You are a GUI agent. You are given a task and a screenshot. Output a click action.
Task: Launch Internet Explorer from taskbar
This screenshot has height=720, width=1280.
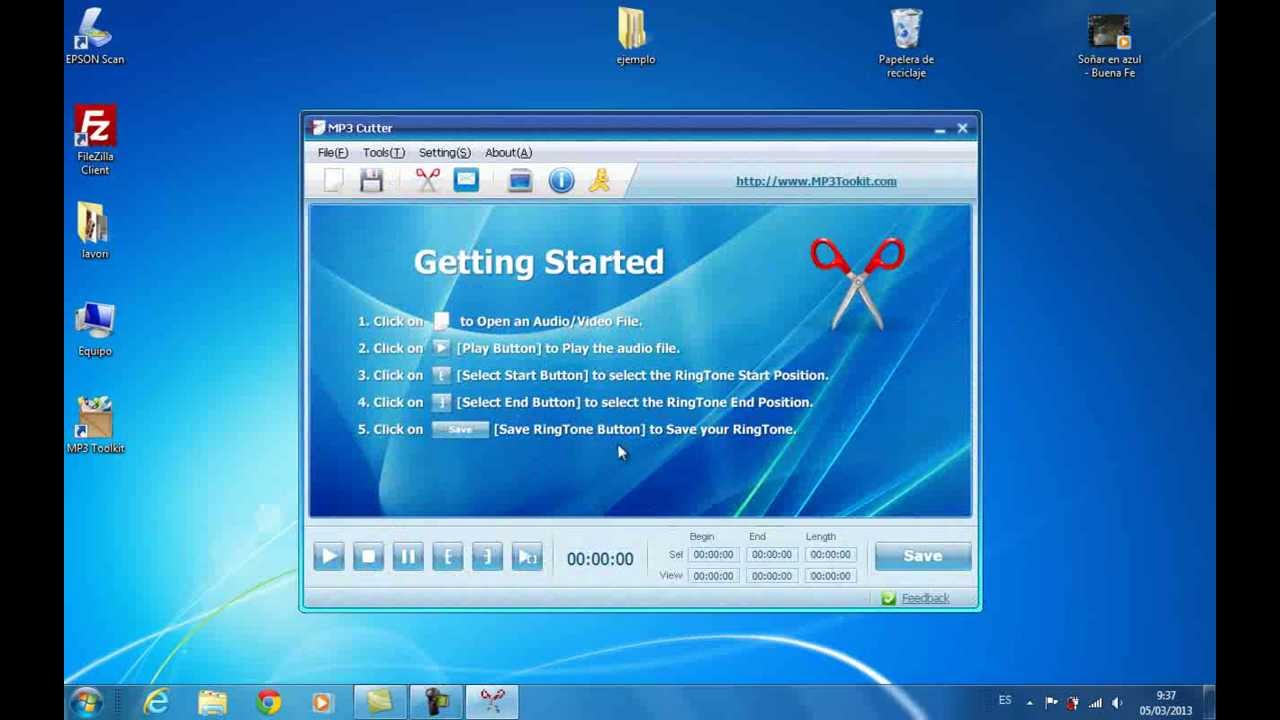pos(157,703)
